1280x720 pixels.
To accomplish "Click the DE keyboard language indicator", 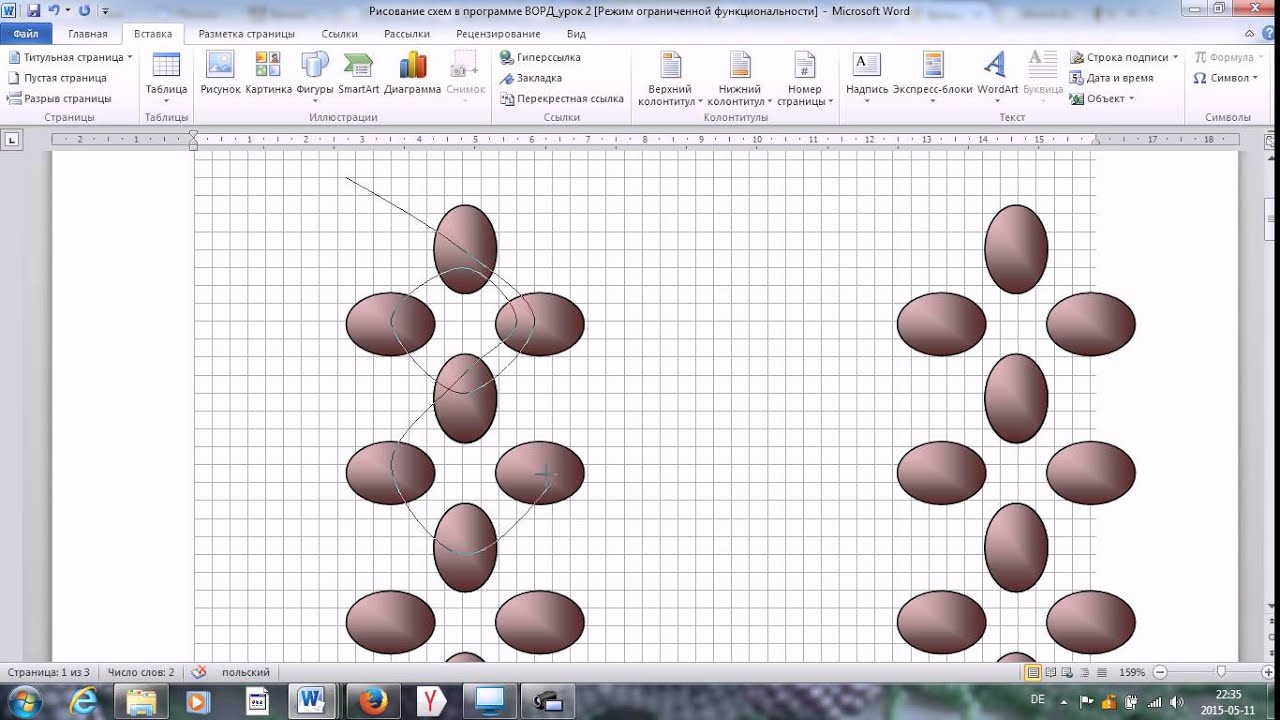I will tap(1038, 700).
